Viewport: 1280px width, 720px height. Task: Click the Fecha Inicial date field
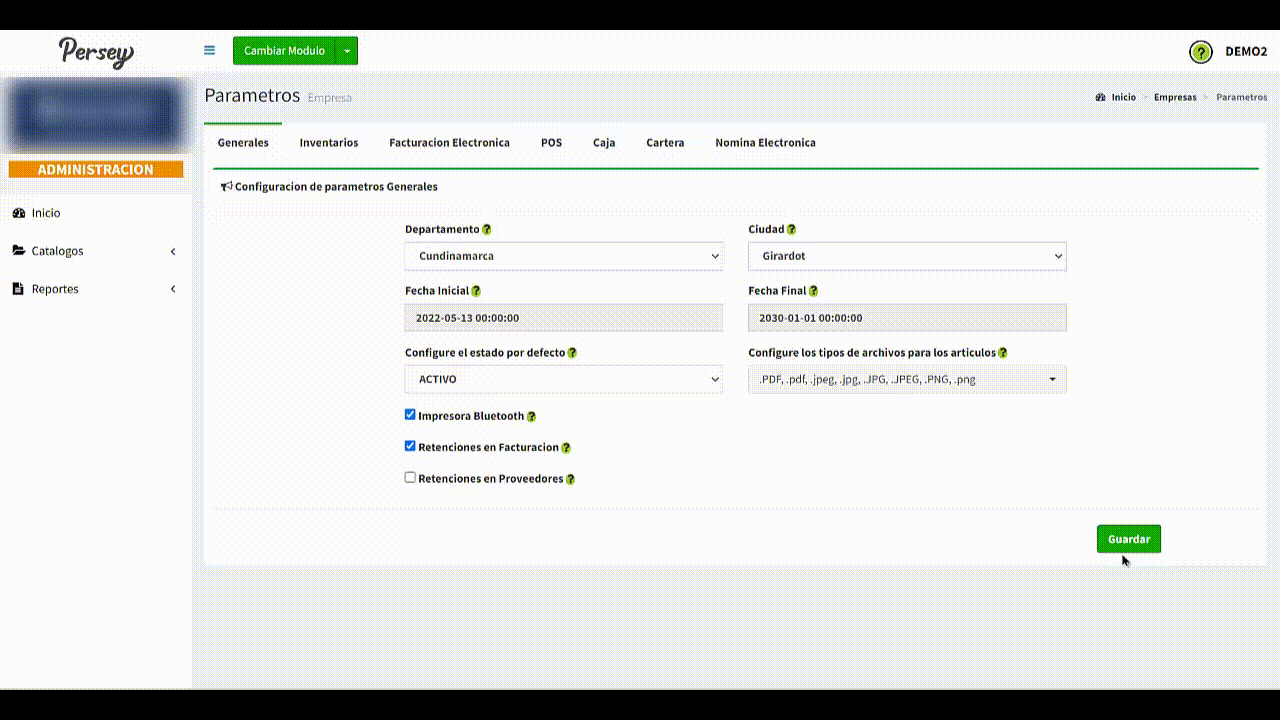563,318
